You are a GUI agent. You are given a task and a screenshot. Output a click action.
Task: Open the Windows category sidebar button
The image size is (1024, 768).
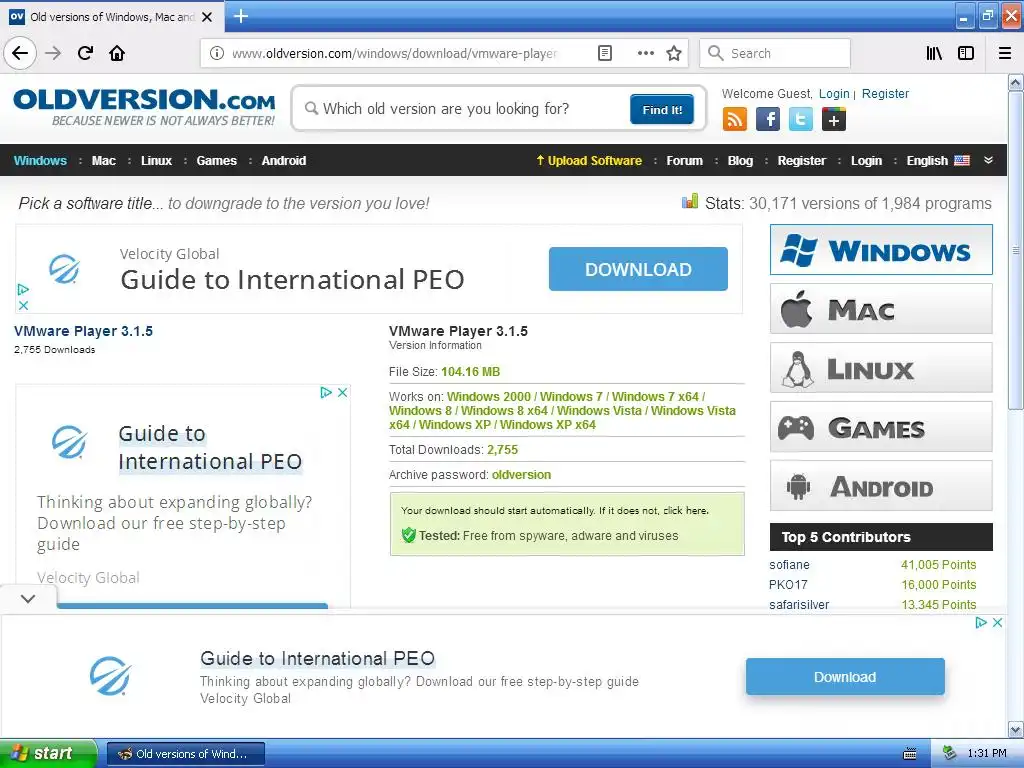pyautogui.click(x=881, y=250)
